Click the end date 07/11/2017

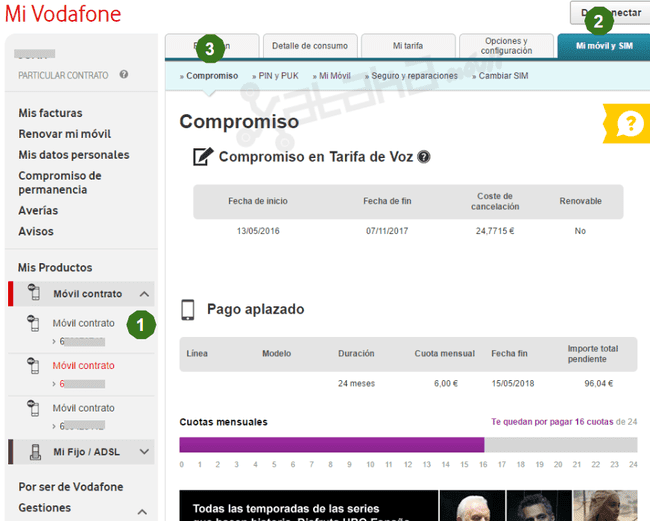[387, 231]
